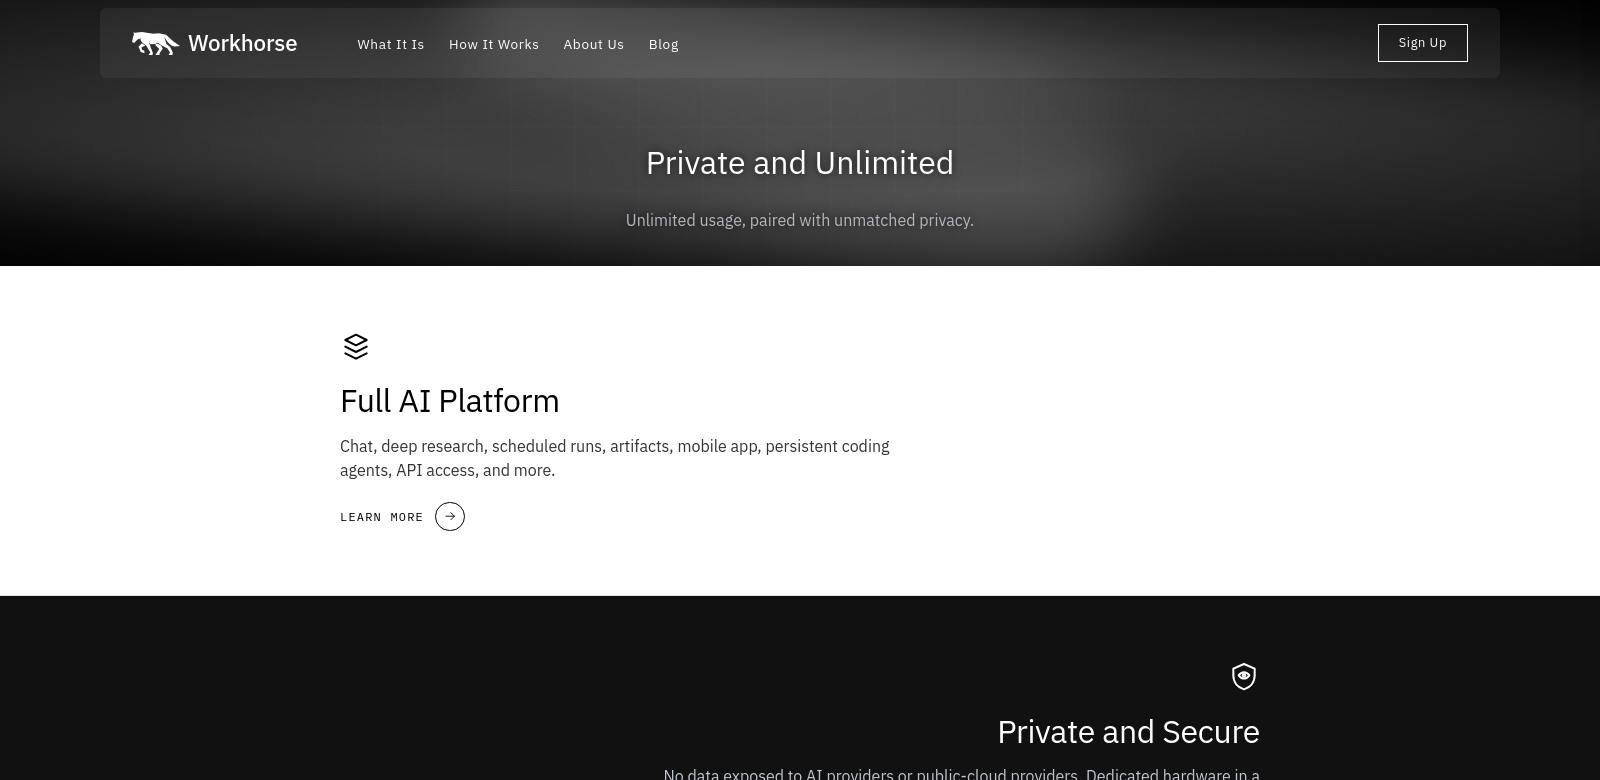The width and height of the screenshot is (1600, 780).
Task: Click the shield eye icon above Private and Secure
Action: [1244, 677]
